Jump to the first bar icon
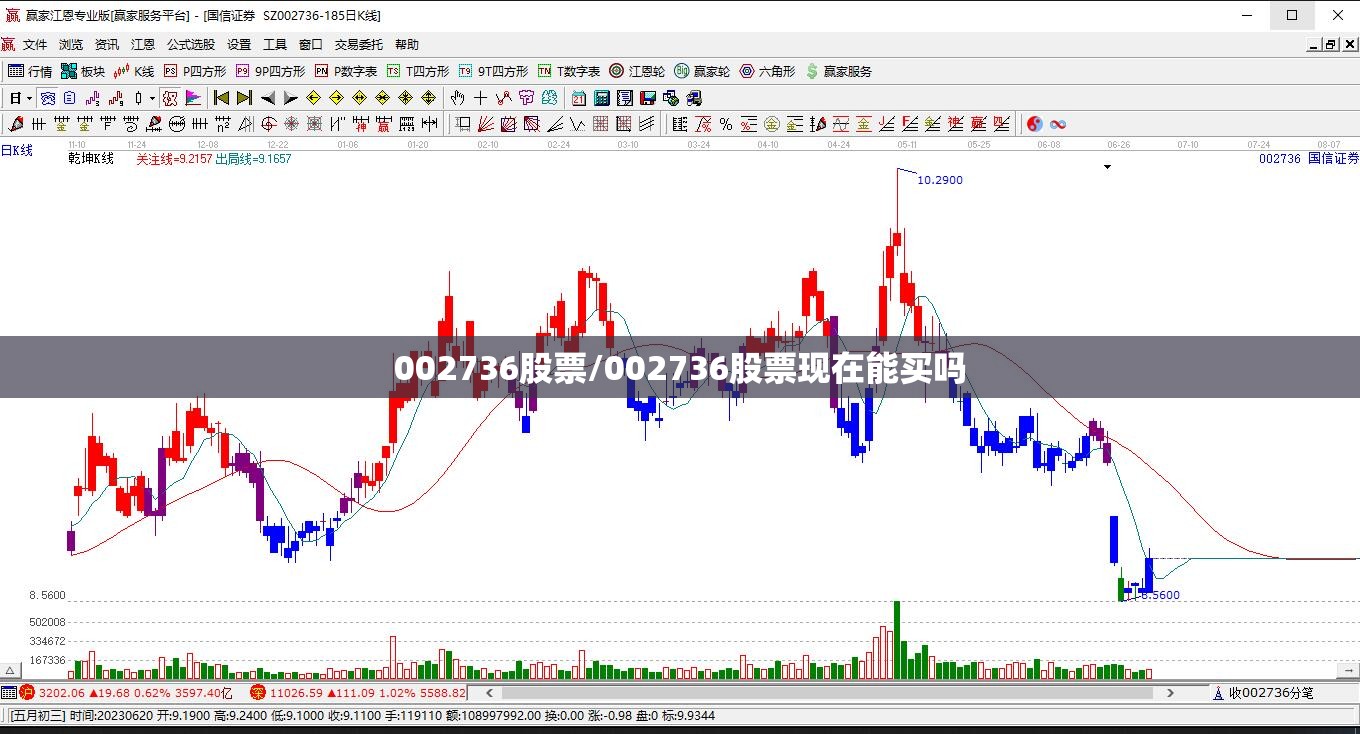1360x734 pixels. point(222,98)
